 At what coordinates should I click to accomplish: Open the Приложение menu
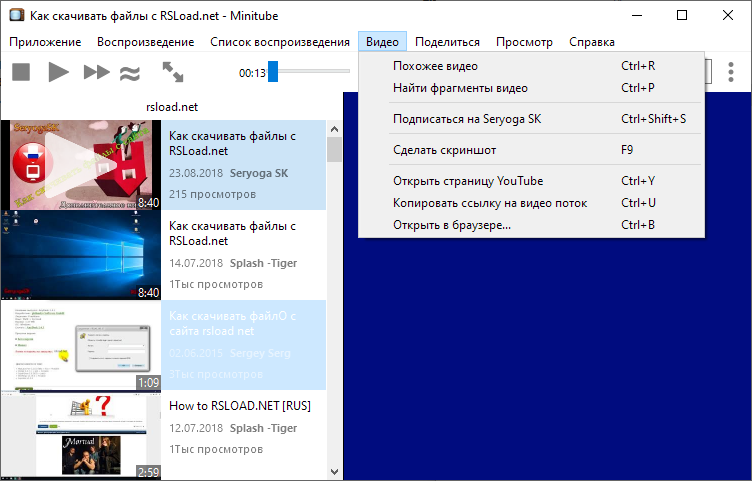45,42
